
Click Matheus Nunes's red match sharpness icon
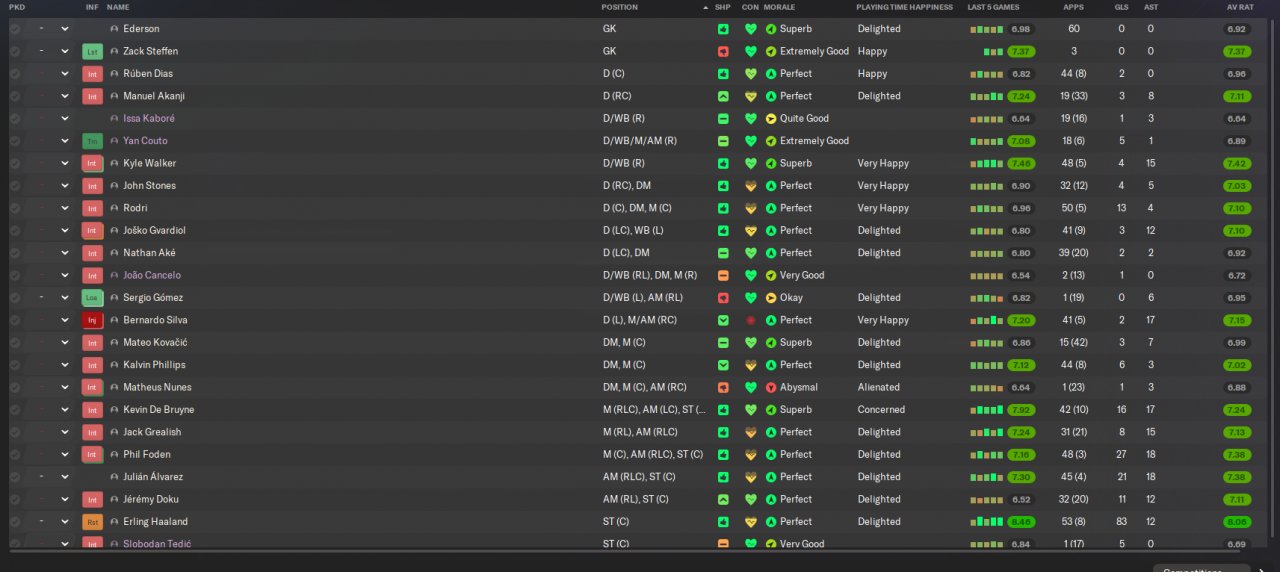pyautogui.click(x=723, y=387)
